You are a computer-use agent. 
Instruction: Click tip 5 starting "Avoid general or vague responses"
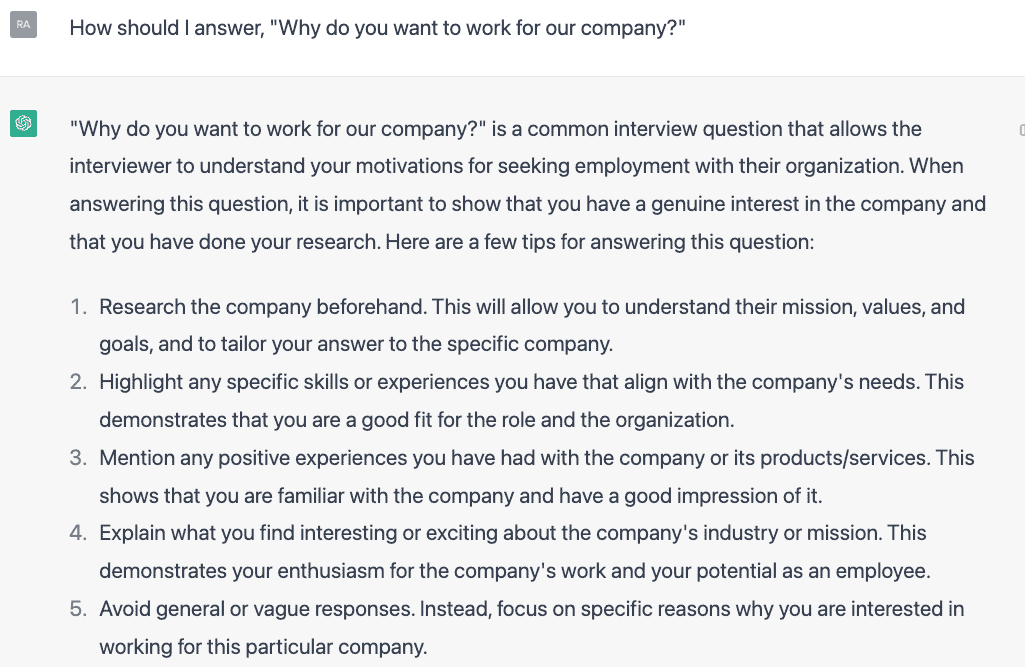coord(300,609)
